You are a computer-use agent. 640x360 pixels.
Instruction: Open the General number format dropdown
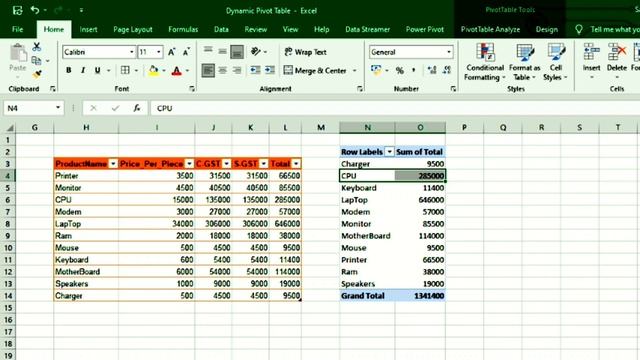click(449, 52)
